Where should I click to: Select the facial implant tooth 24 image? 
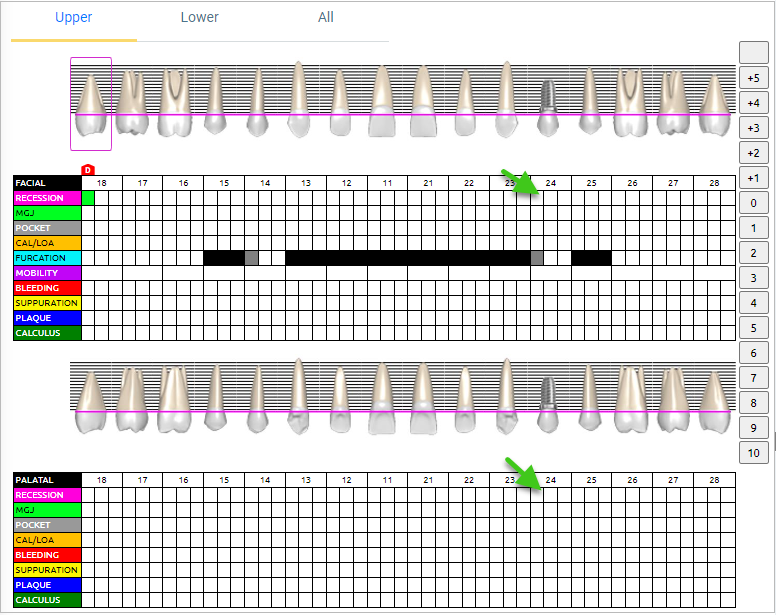[x=548, y=108]
